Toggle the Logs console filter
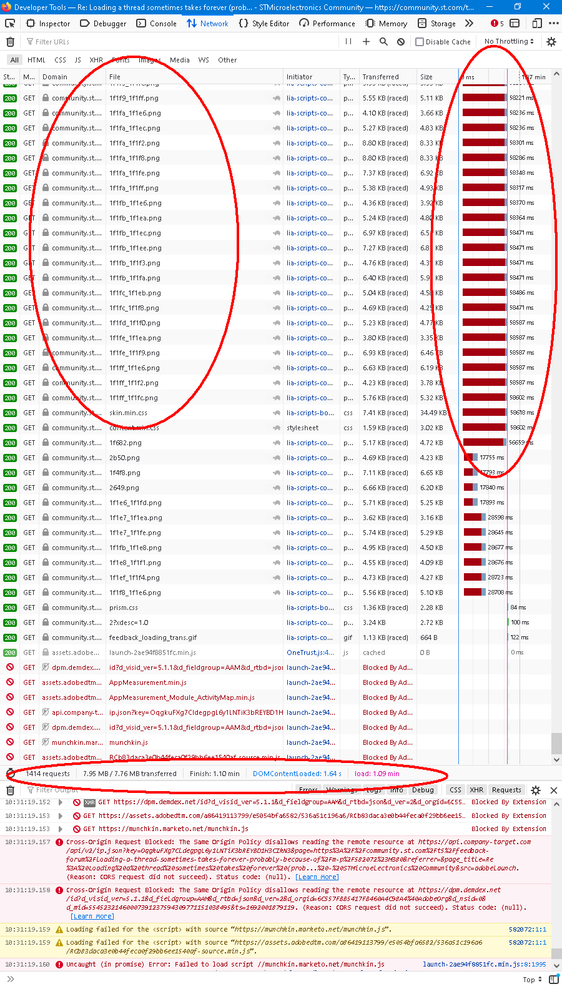Image resolution: width=562 pixels, height=999 pixels. pos(373,790)
